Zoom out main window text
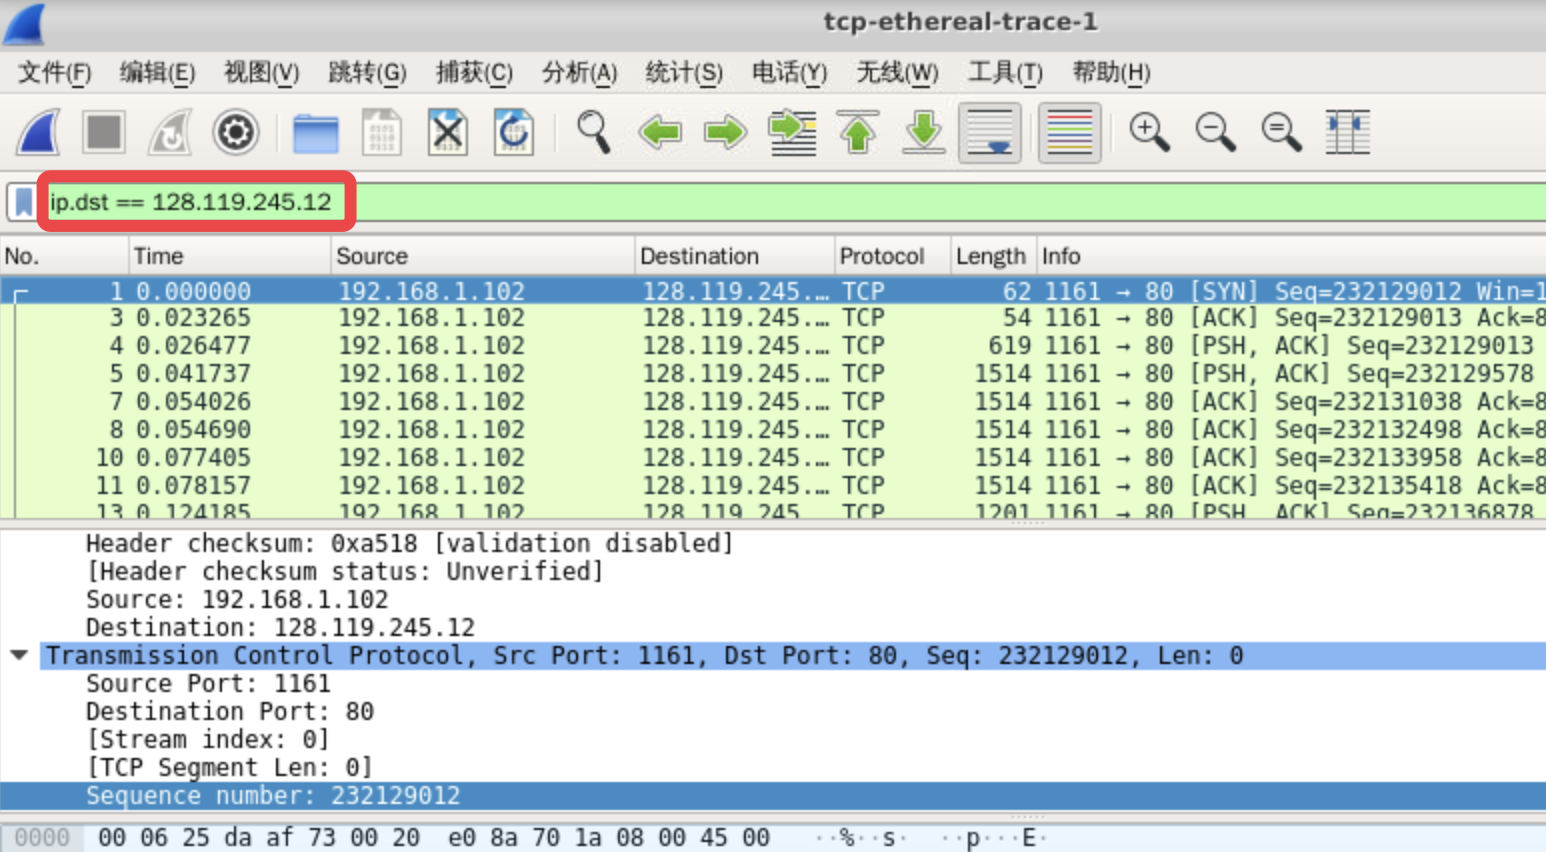 pyautogui.click(x=1215, y=132)
